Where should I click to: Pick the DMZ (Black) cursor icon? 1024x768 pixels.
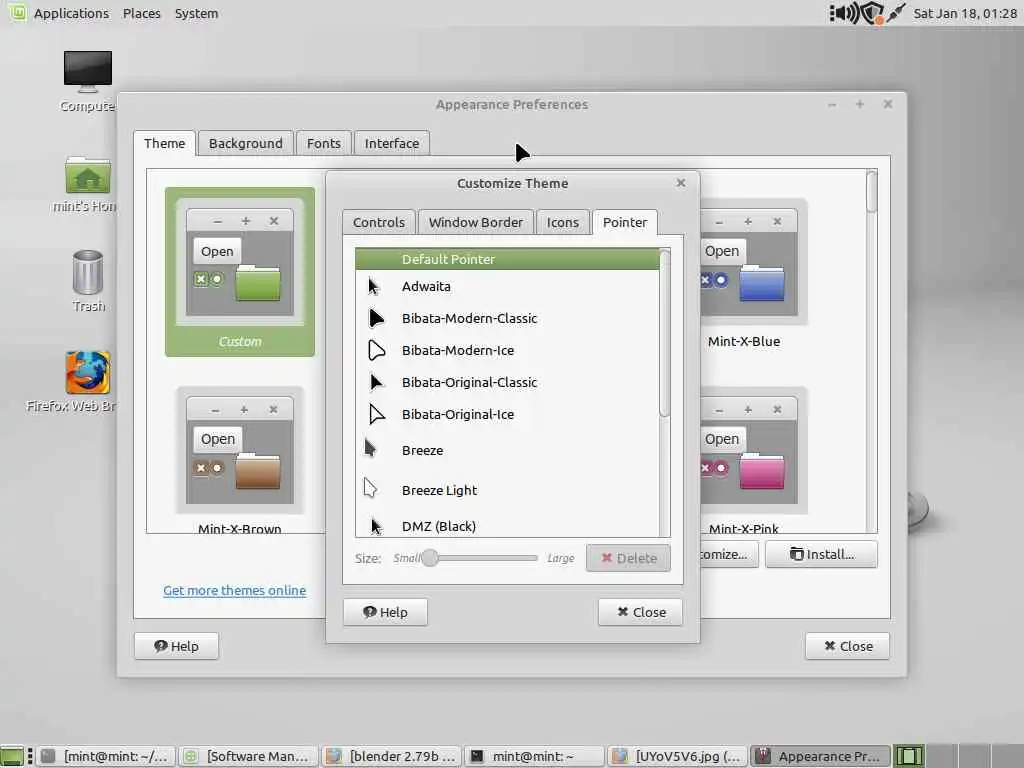(376, 526)
